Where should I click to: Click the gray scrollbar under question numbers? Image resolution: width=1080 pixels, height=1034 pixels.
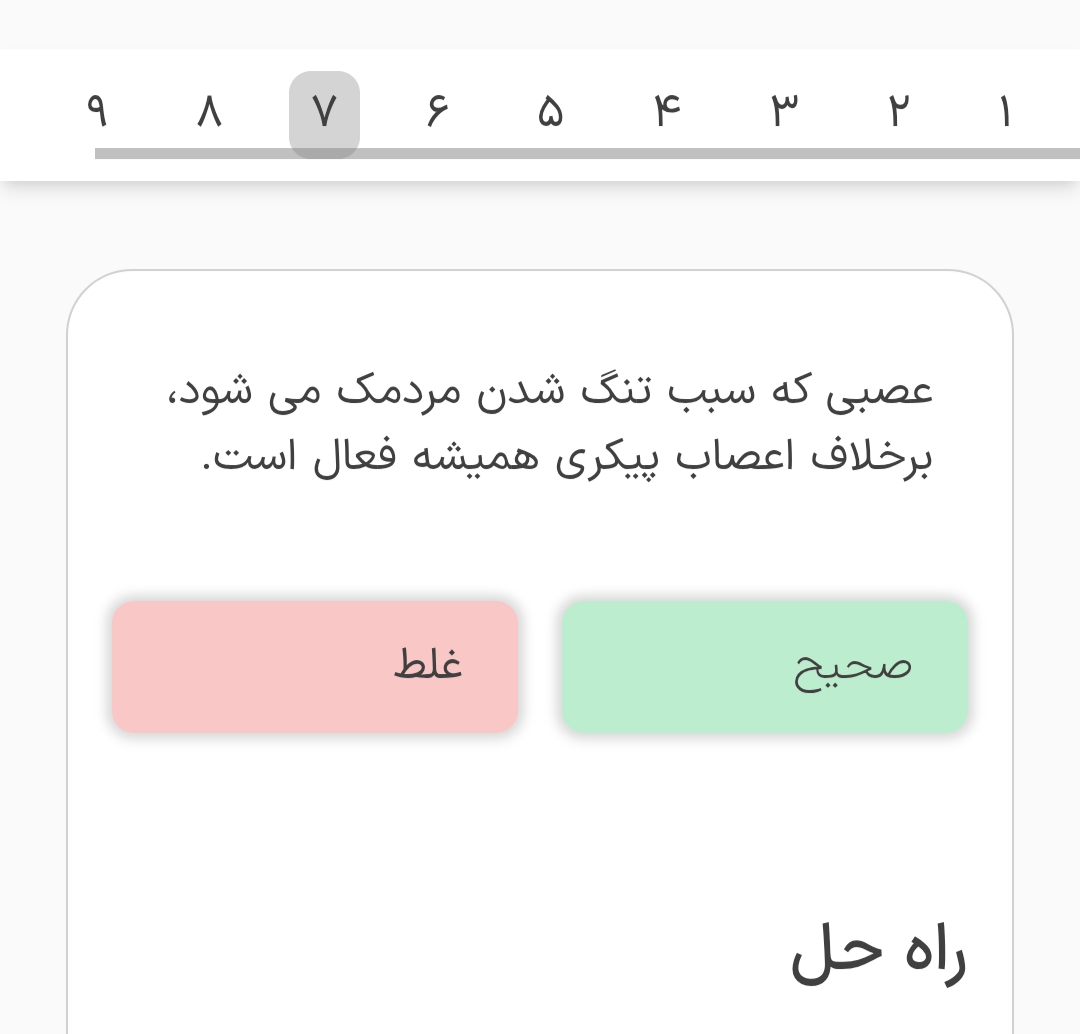click(x=587, y=154)
